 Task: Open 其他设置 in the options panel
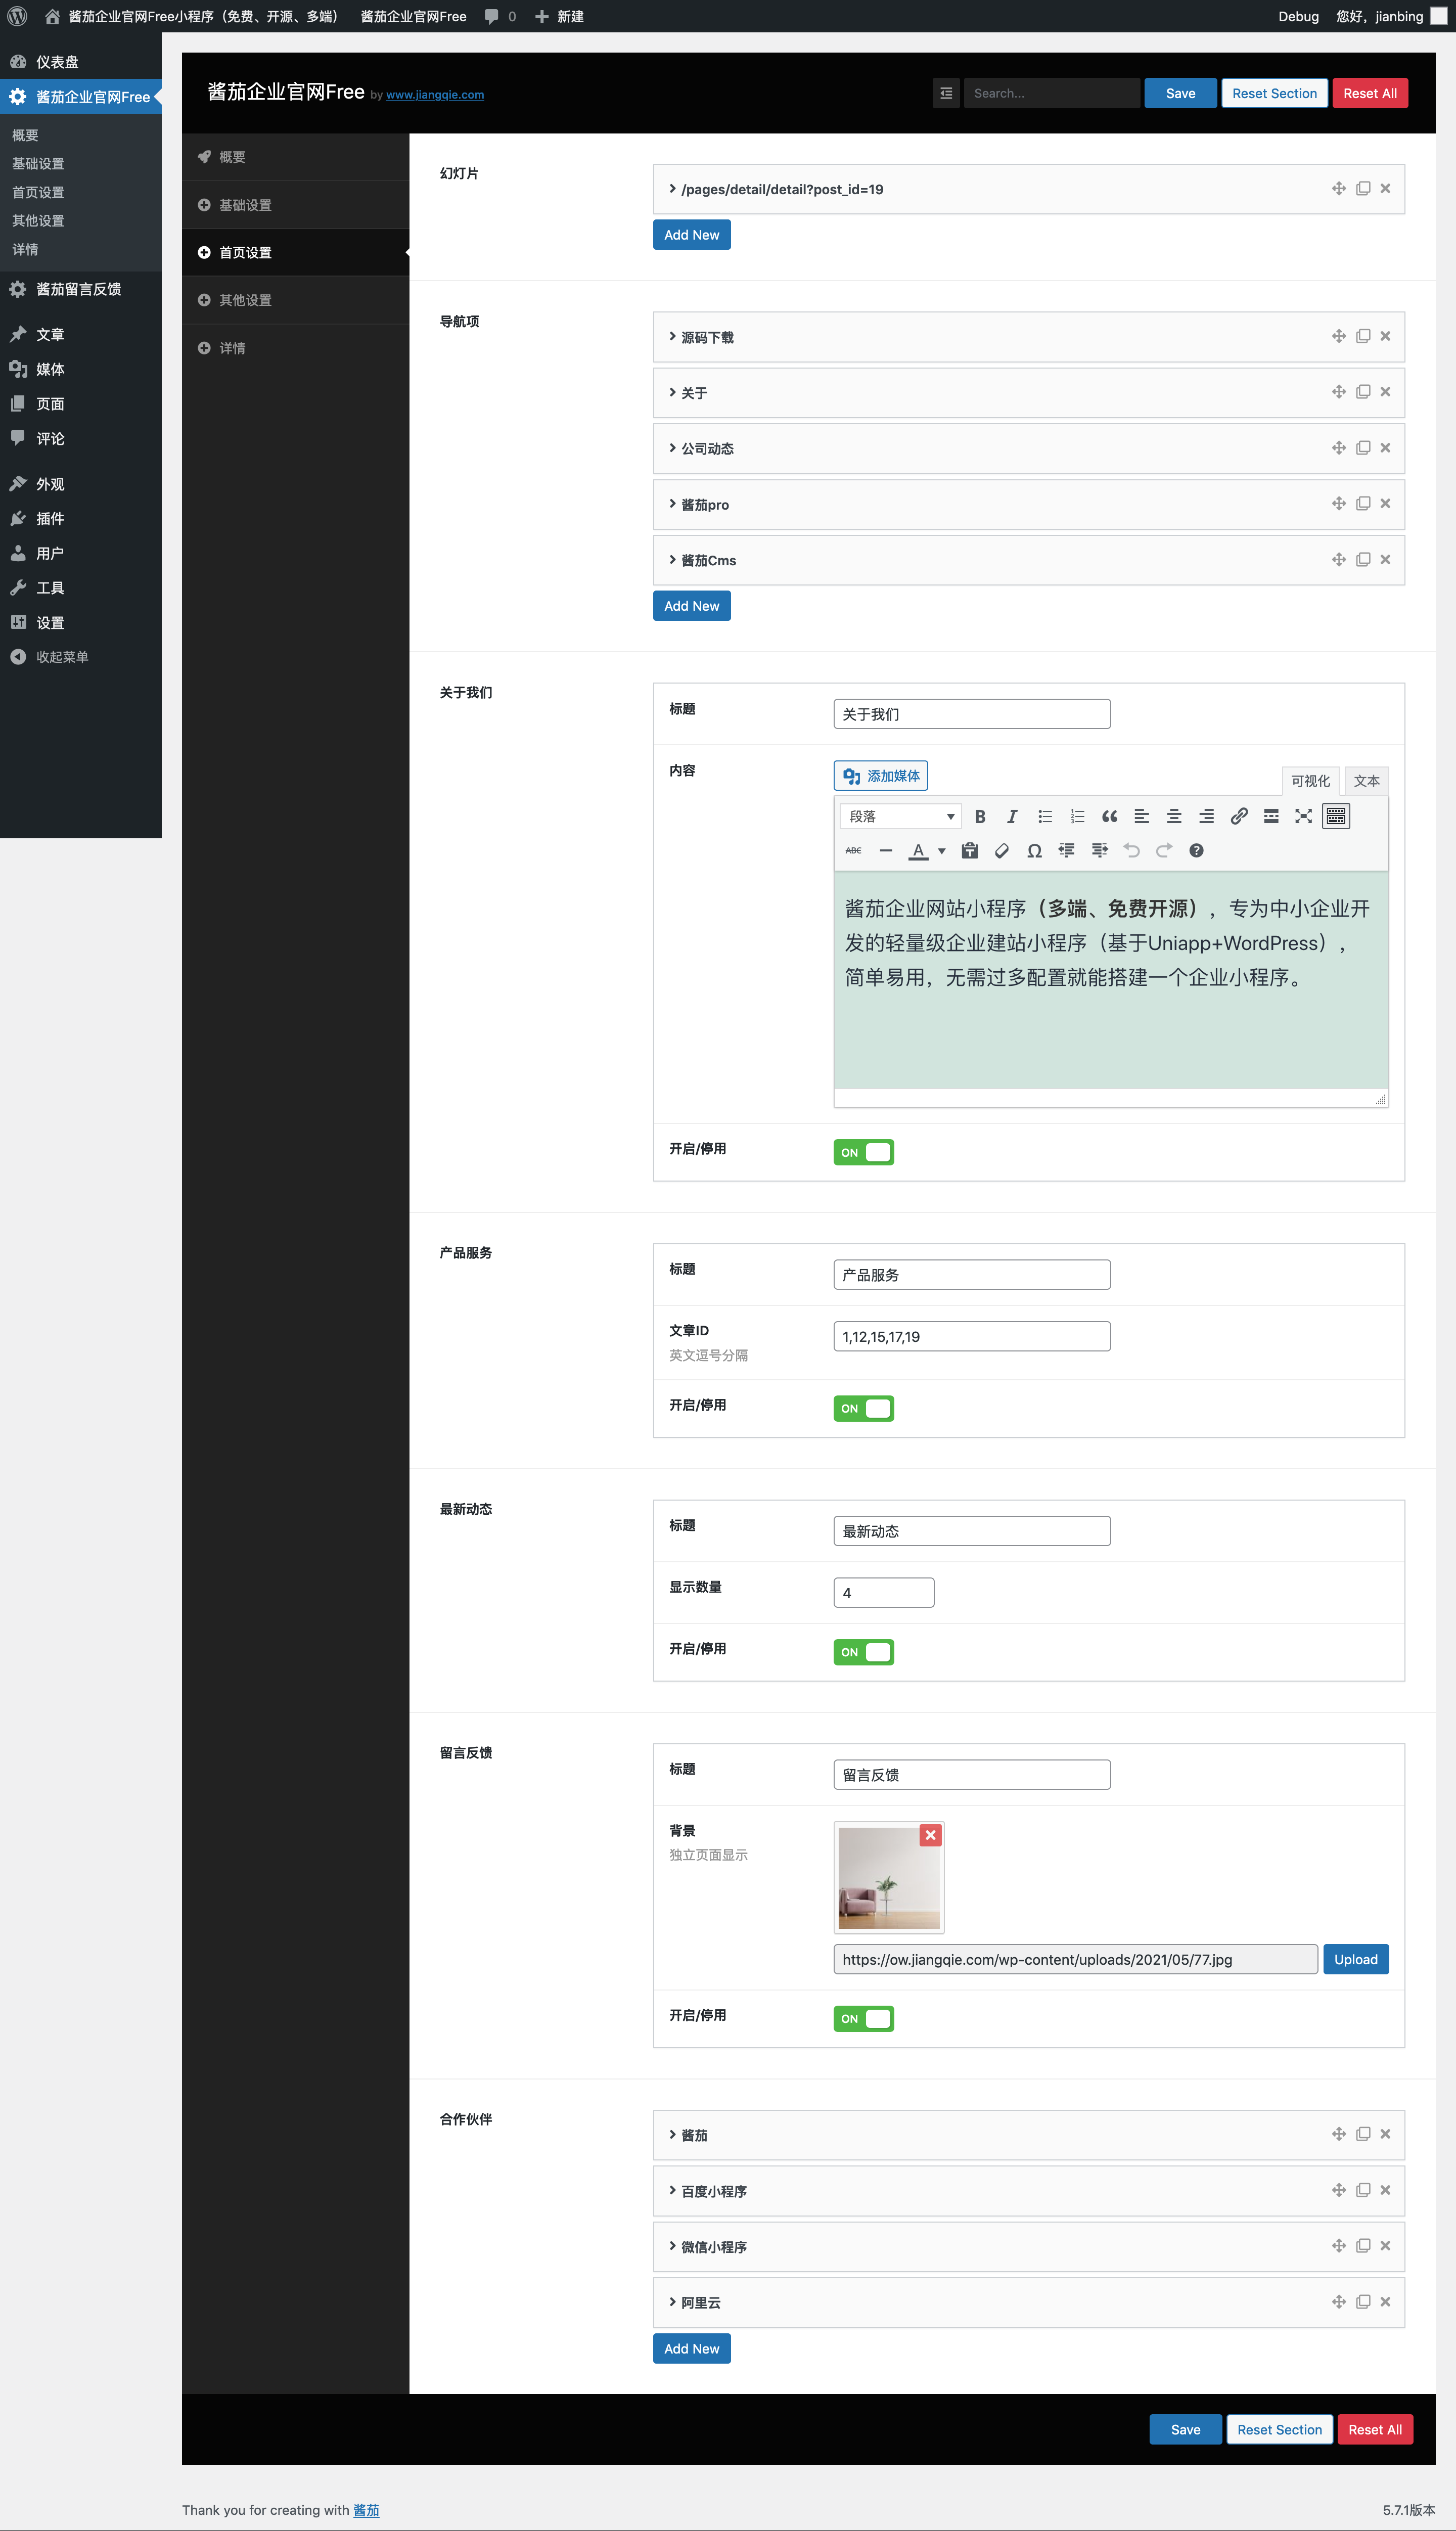point(245,300)
